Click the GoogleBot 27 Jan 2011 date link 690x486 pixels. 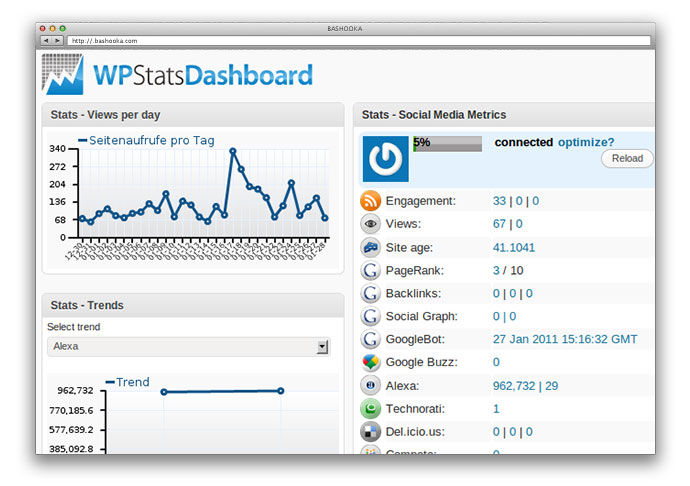[565, 339]
